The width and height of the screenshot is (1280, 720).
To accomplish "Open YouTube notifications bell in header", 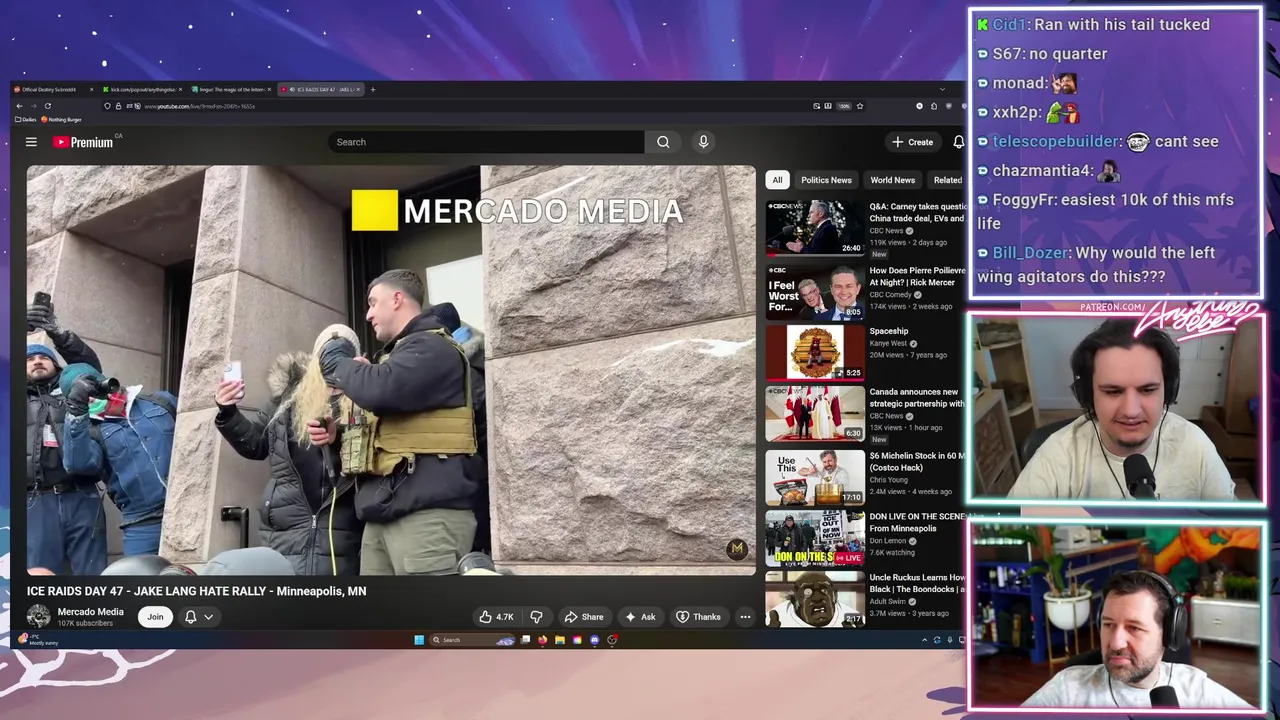I will tap(958, 142).
